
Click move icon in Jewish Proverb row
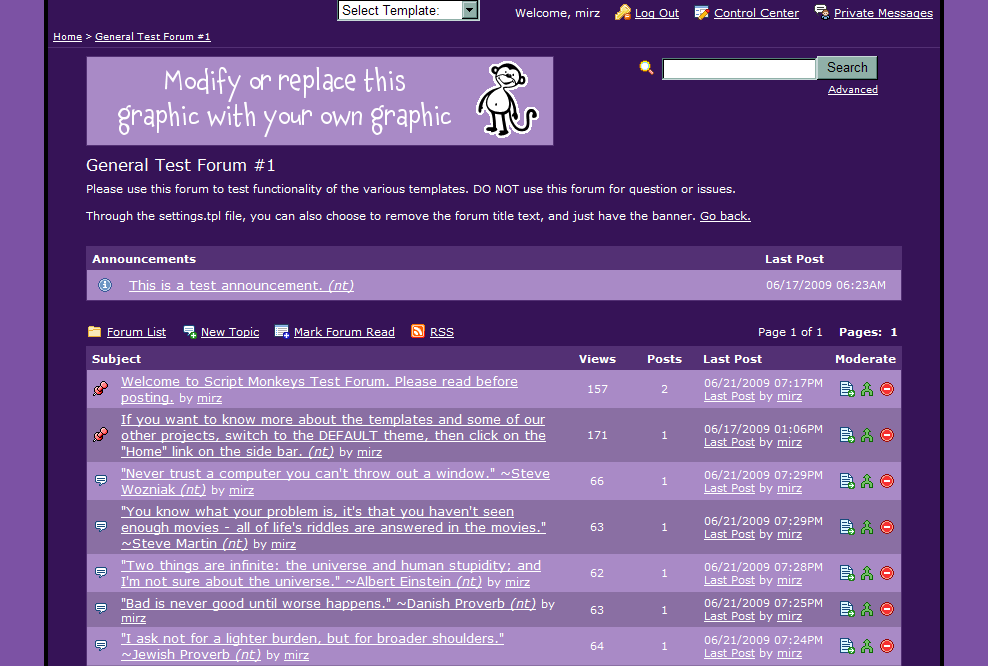point(847,646)
